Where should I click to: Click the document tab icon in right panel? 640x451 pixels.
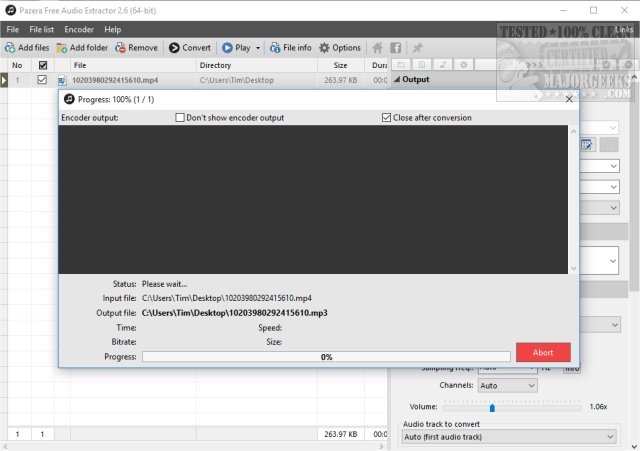point(422,64)
